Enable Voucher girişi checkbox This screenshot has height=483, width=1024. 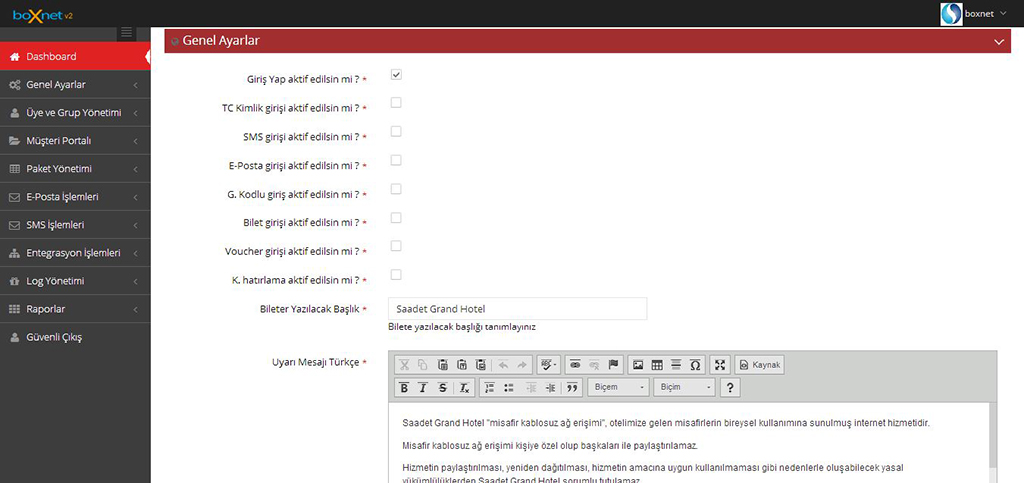[396, 246]
